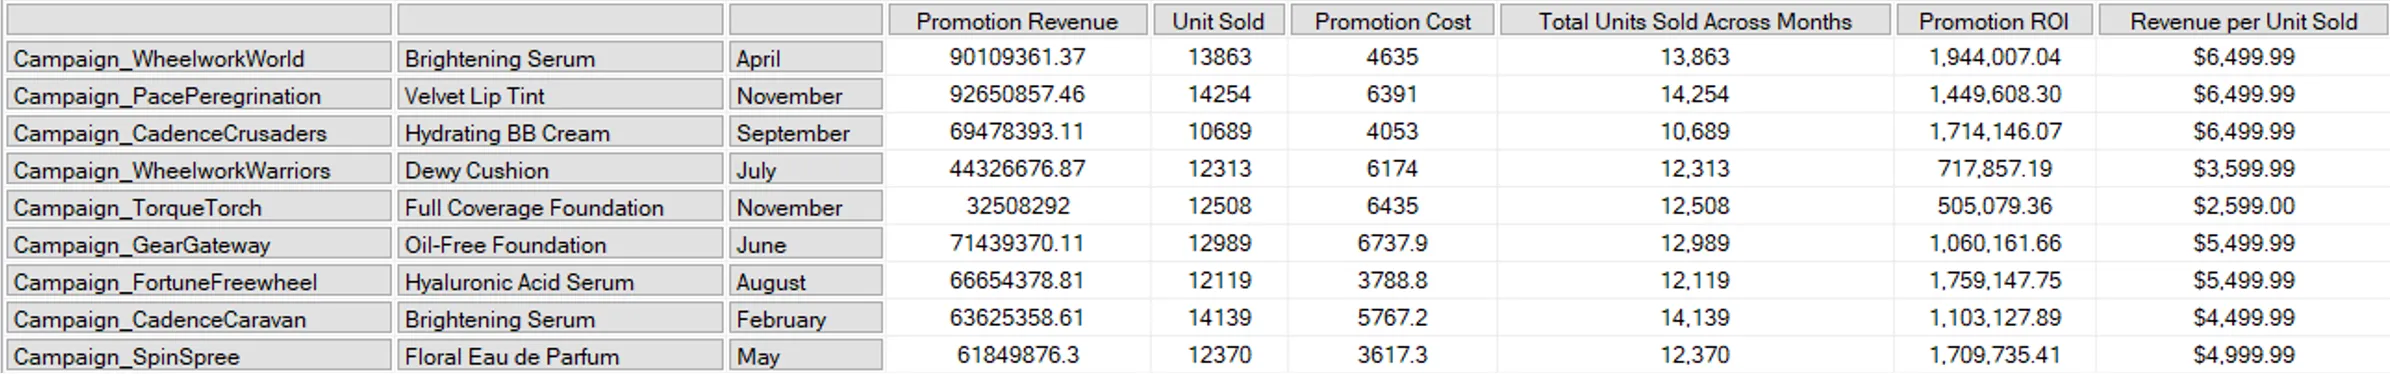
Task: Click revenue value 69478393.11
Action: click(x=1017, y=131)
